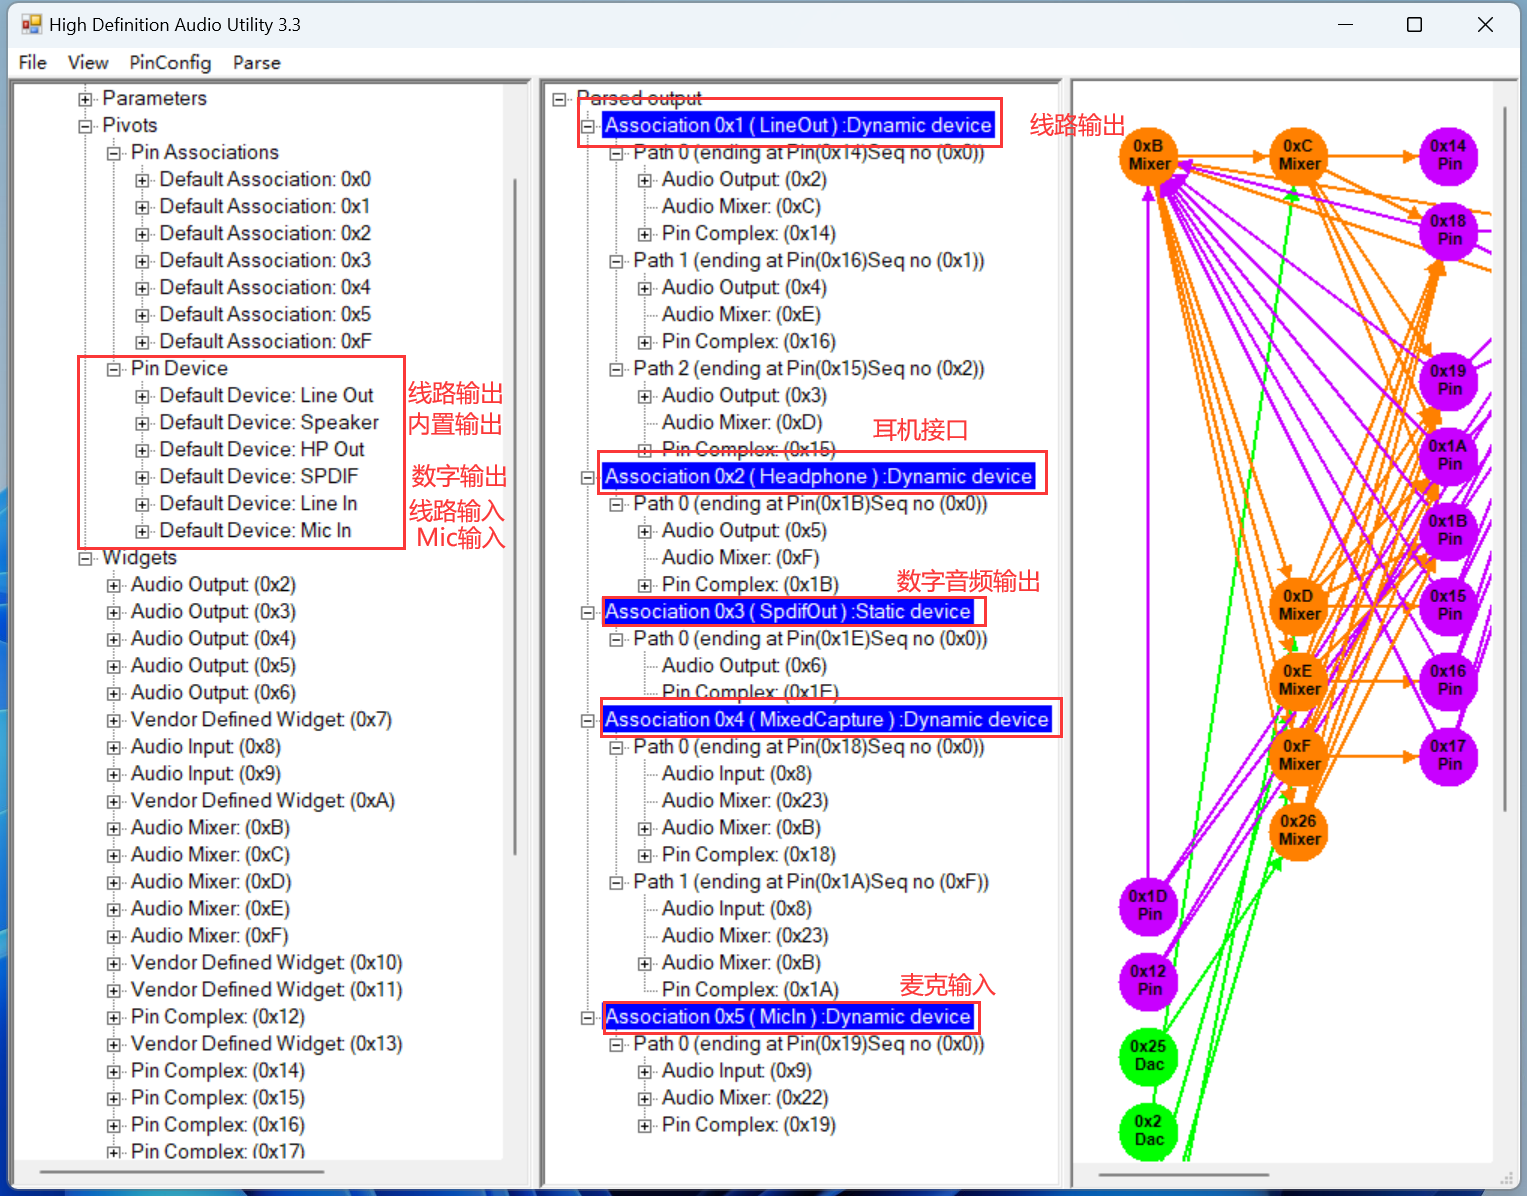Open the Parse menu
This screenshot has width=1527, height=1196.
pos(256,62)
